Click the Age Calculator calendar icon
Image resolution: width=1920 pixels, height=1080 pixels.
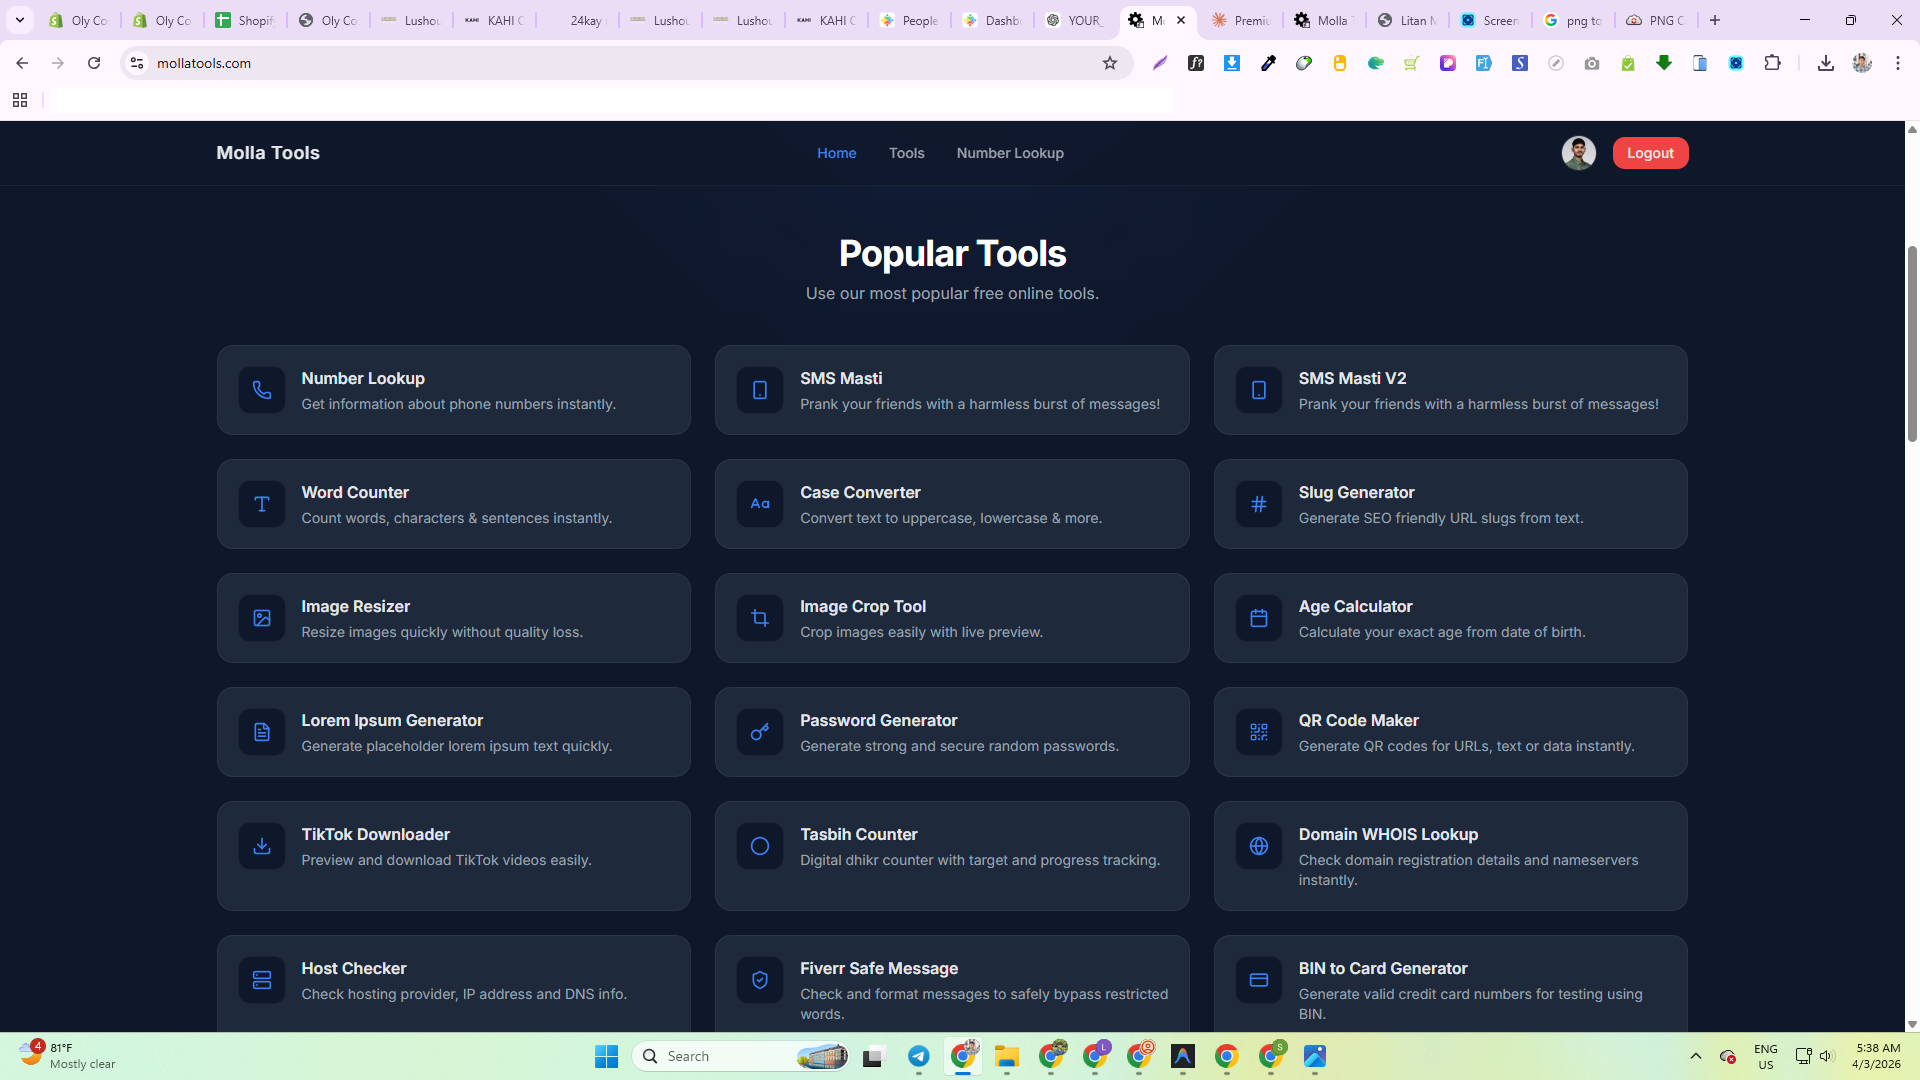tap(1258, 618)
